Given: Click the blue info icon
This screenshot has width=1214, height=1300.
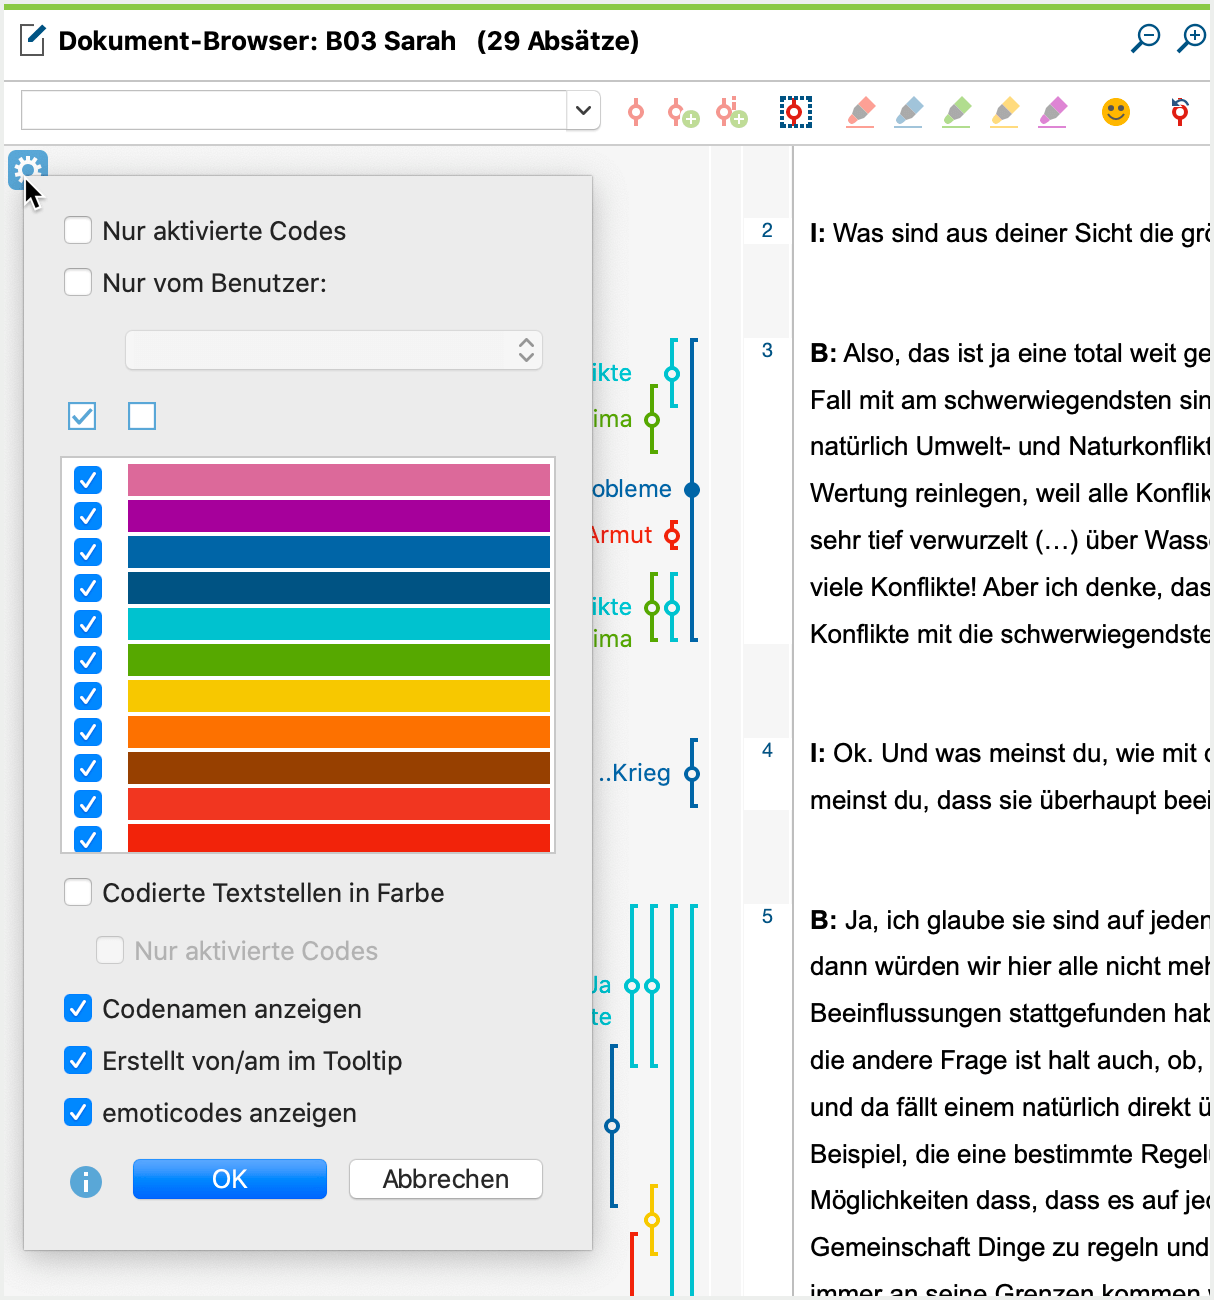Looking at the screenshot, I should 86,1181.
